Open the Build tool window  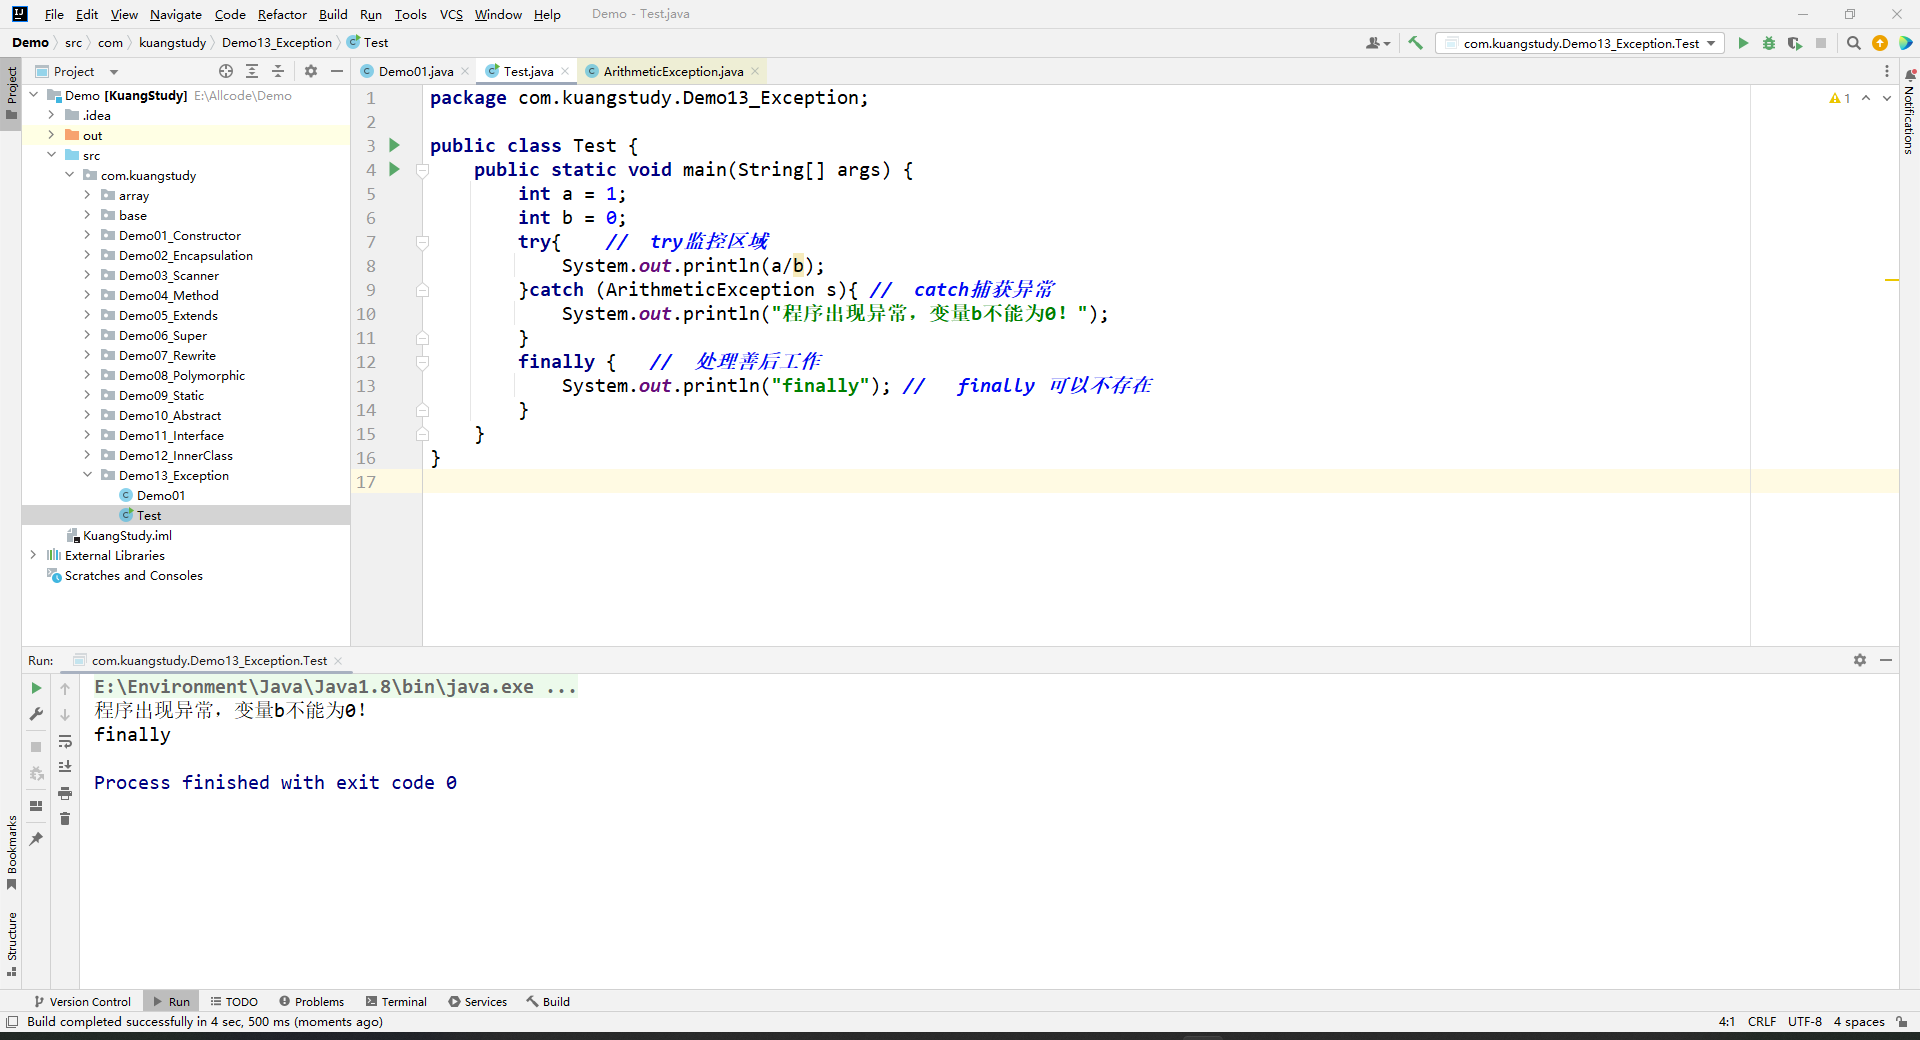[x=548, y=1001]
